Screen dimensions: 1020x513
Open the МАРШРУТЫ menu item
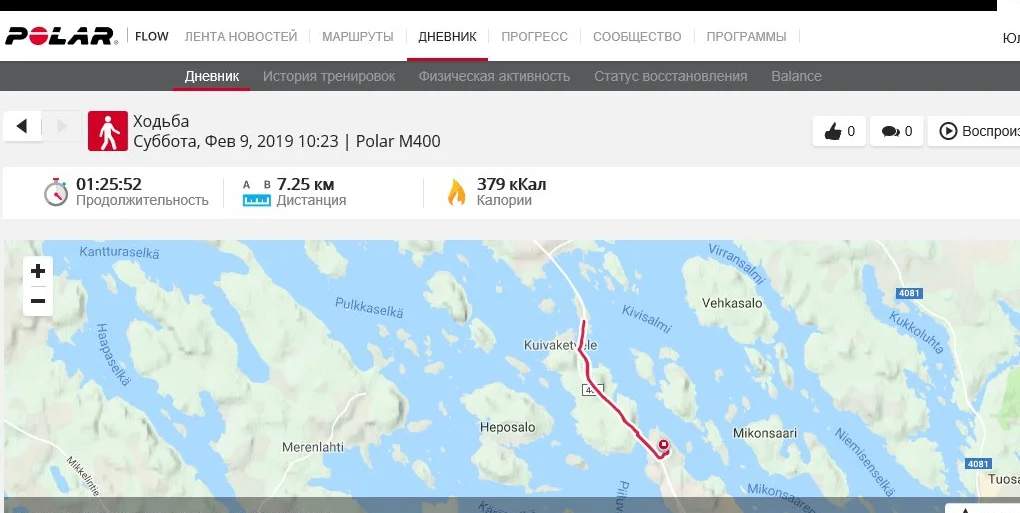tap(358, 36)
